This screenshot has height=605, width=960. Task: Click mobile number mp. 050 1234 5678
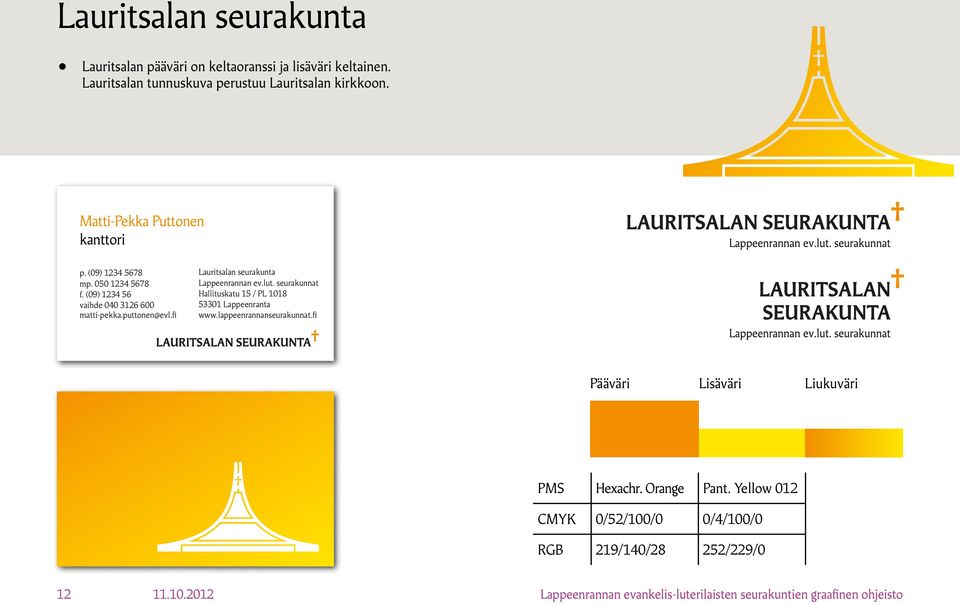114,284
